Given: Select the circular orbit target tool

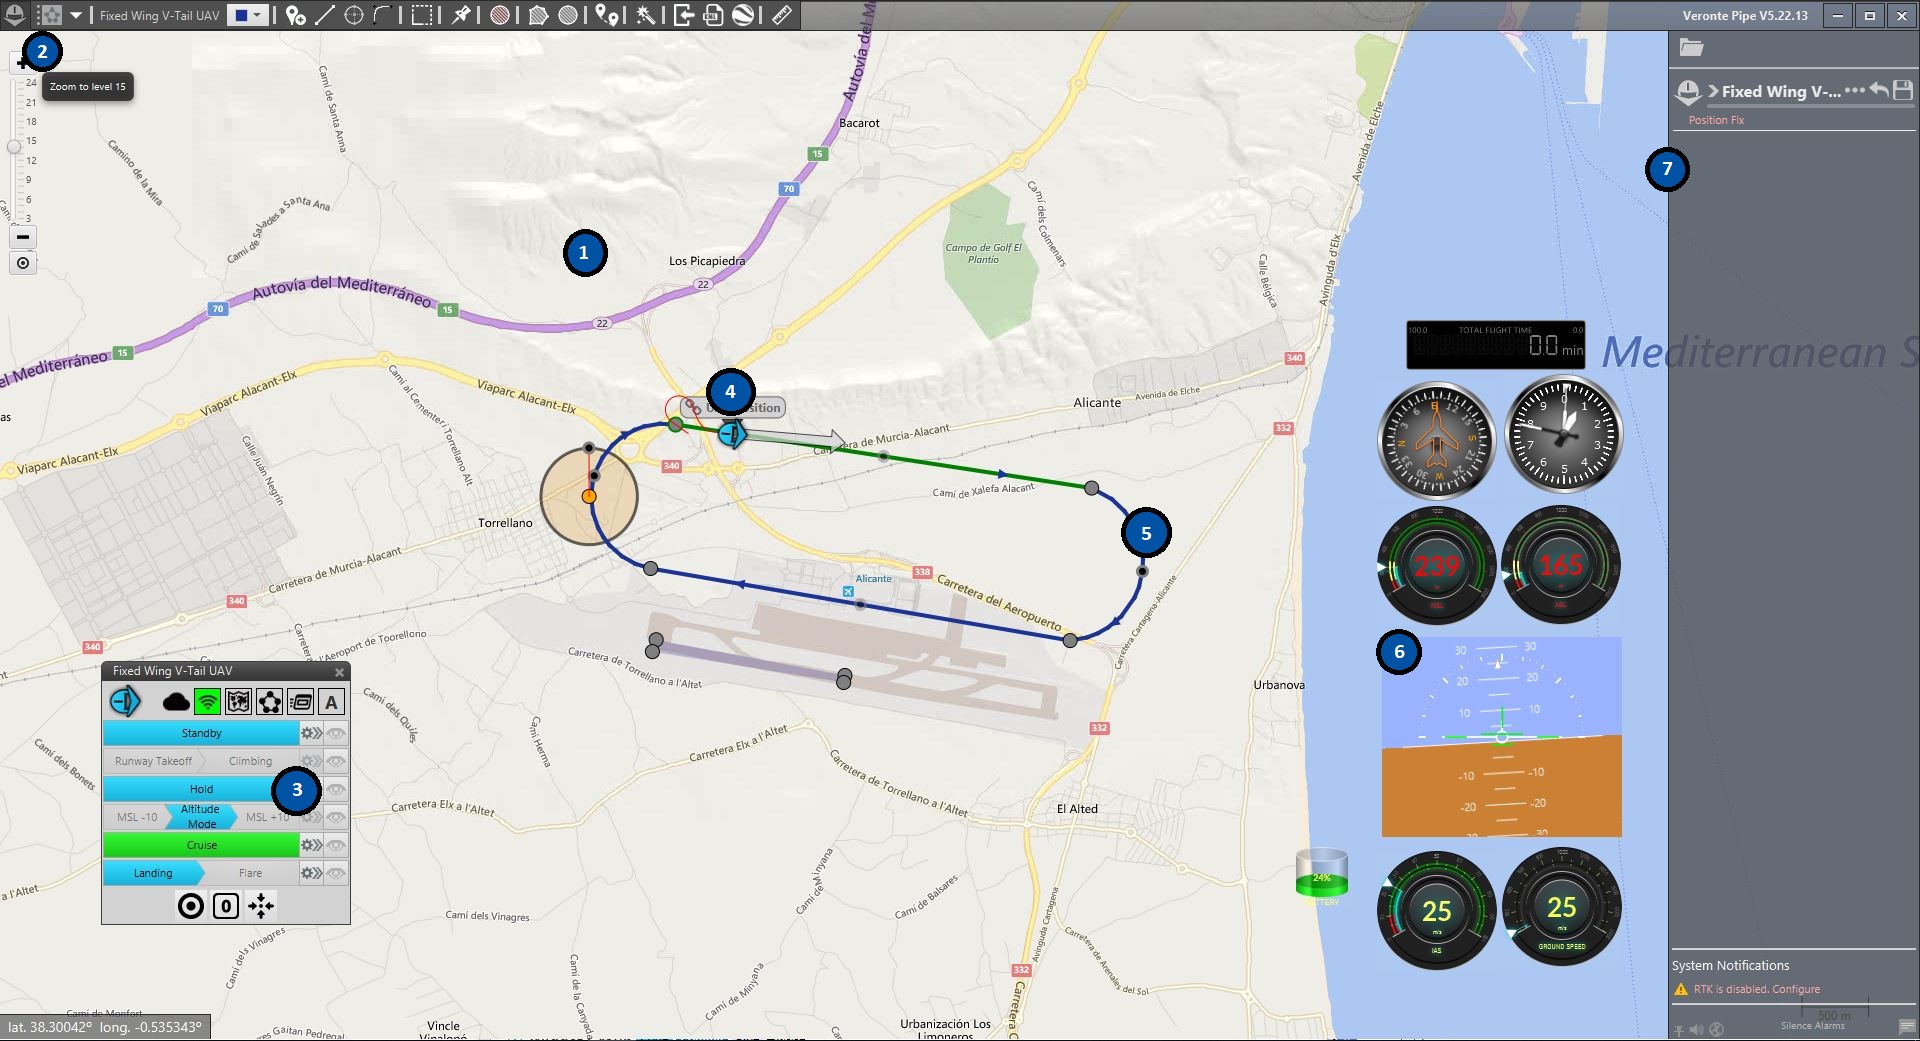Looking at the screenshot, I should point(354,15).
